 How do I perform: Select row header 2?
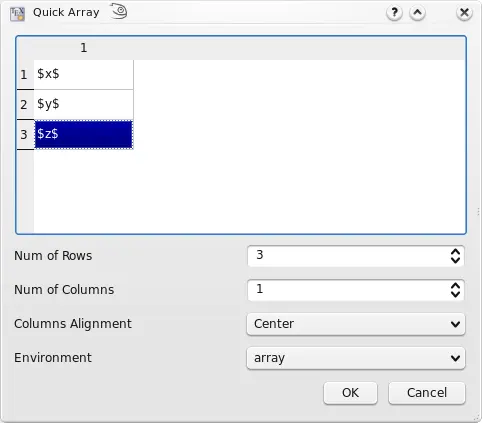click(x=25, y=105)
